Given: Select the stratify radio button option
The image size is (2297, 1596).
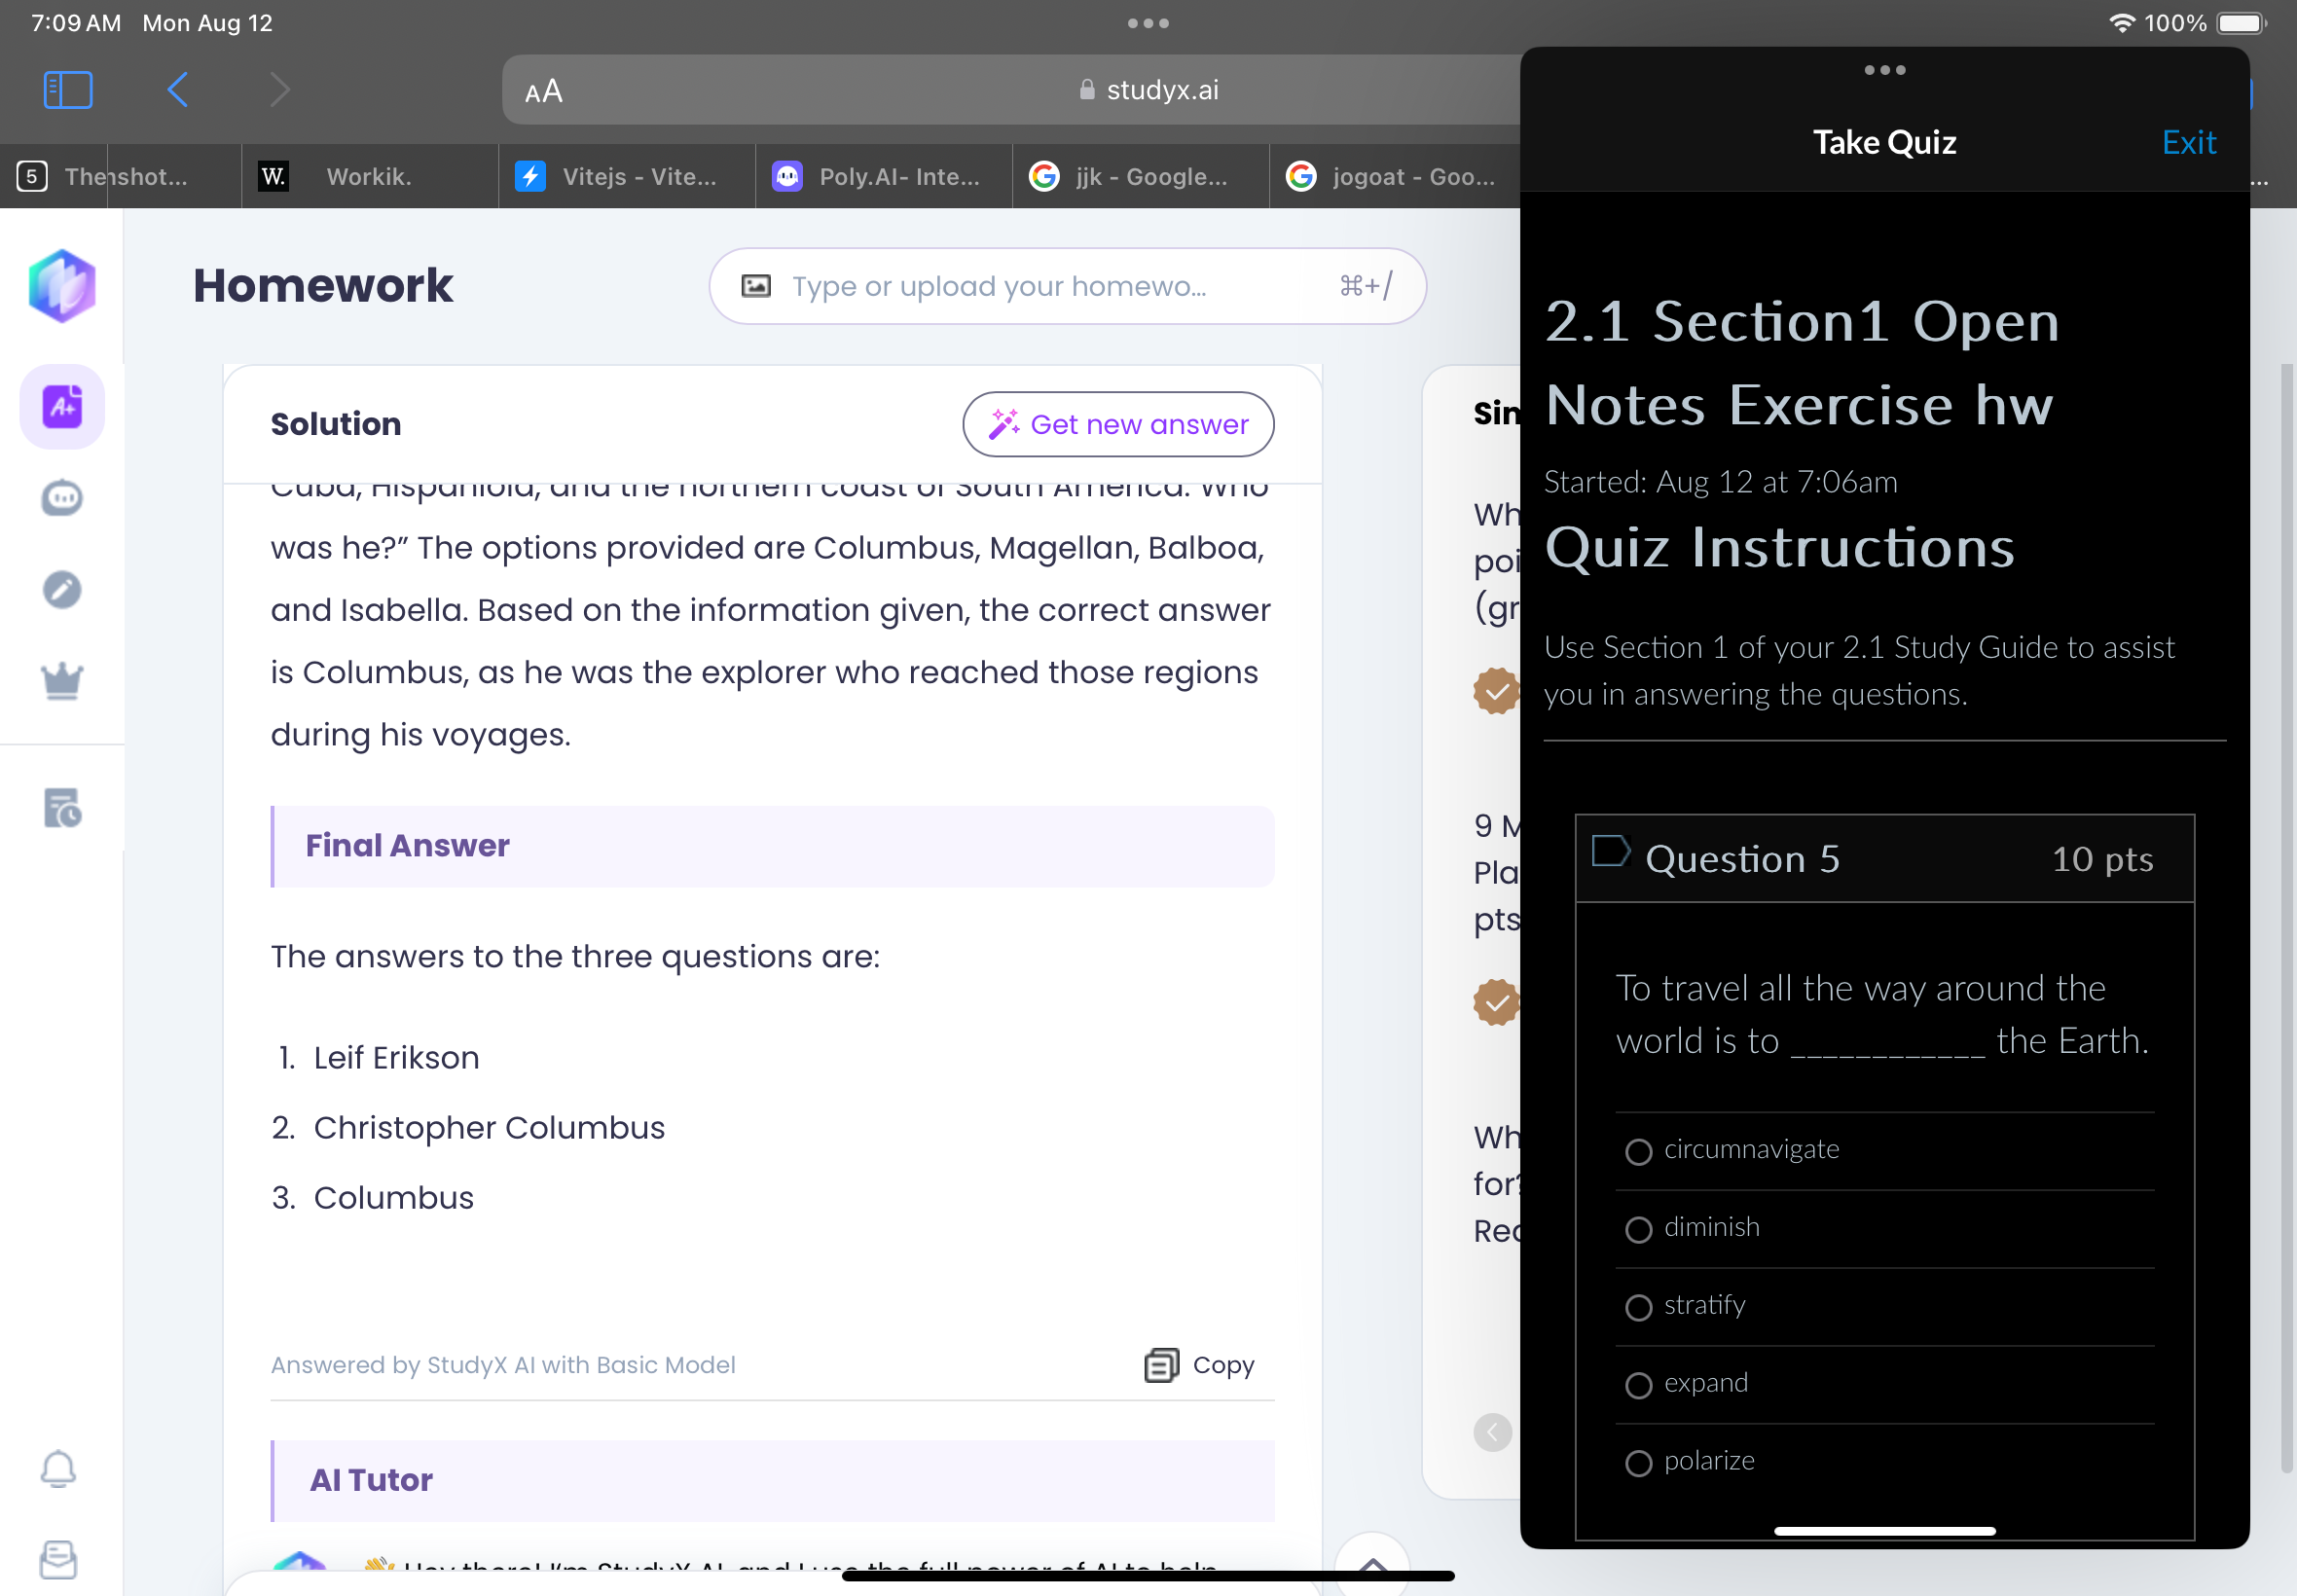Looking at the screenshot, I should pos(1635,1305).
